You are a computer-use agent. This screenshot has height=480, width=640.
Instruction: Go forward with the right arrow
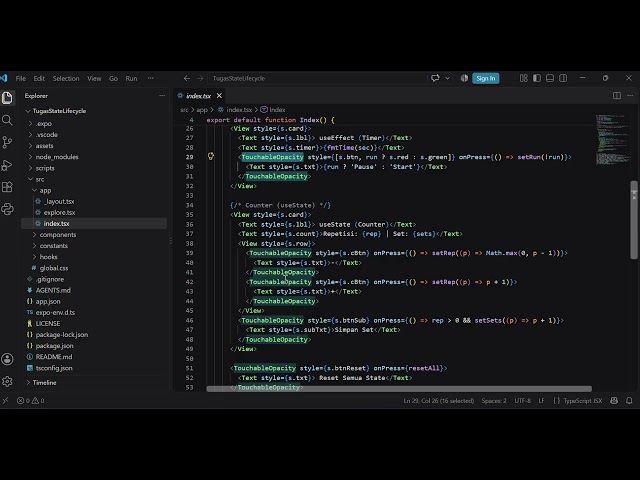coord(200,78)
